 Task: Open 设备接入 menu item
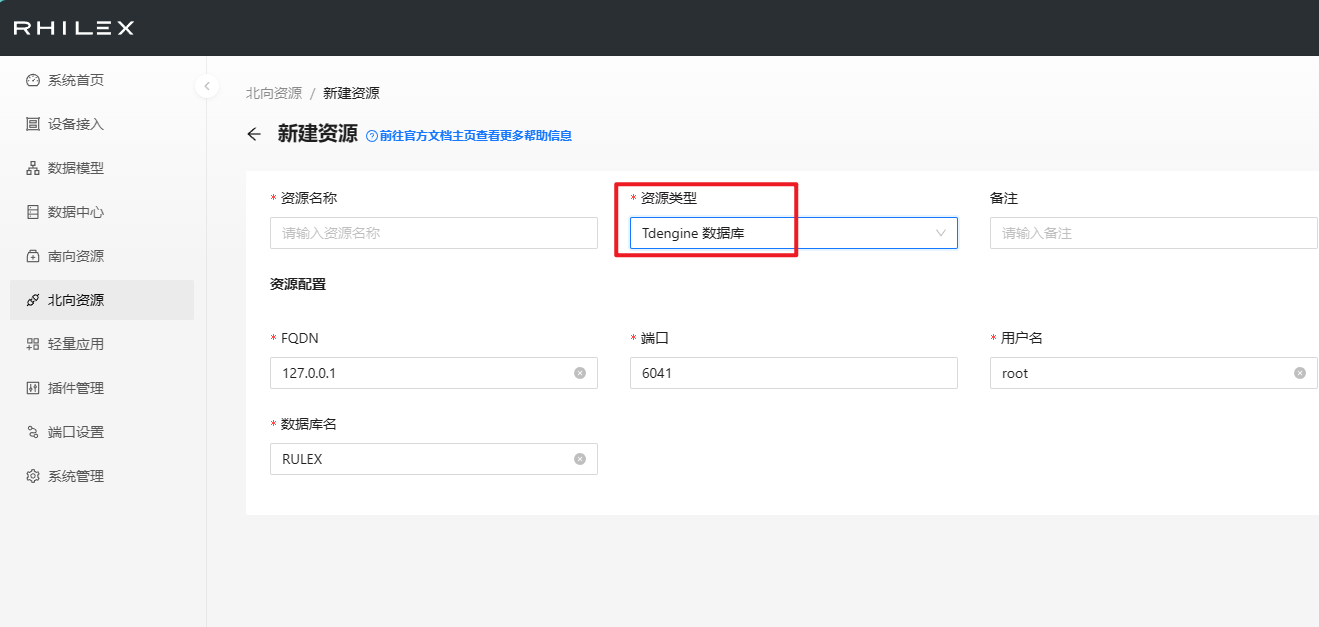tap(102, 124)
